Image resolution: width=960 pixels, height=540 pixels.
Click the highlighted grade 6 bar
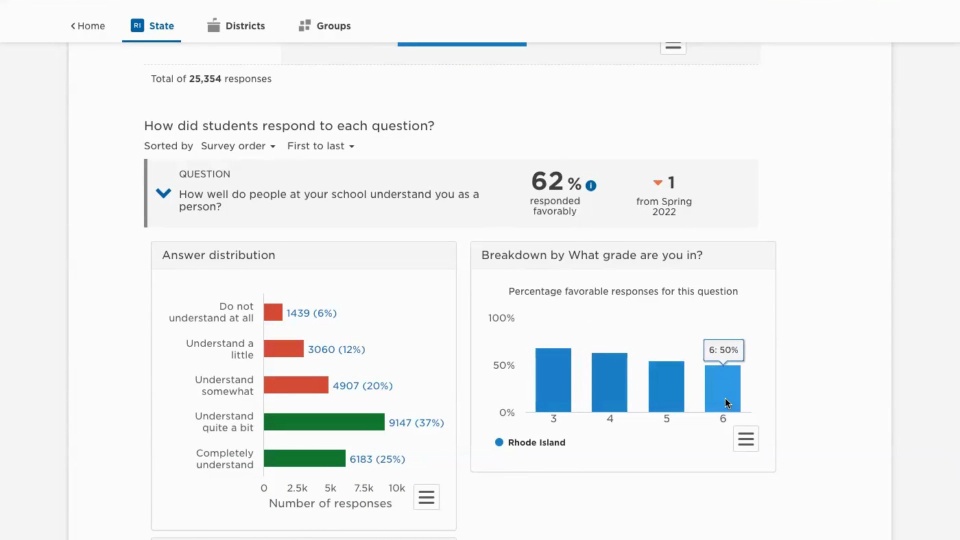point(722,389)
